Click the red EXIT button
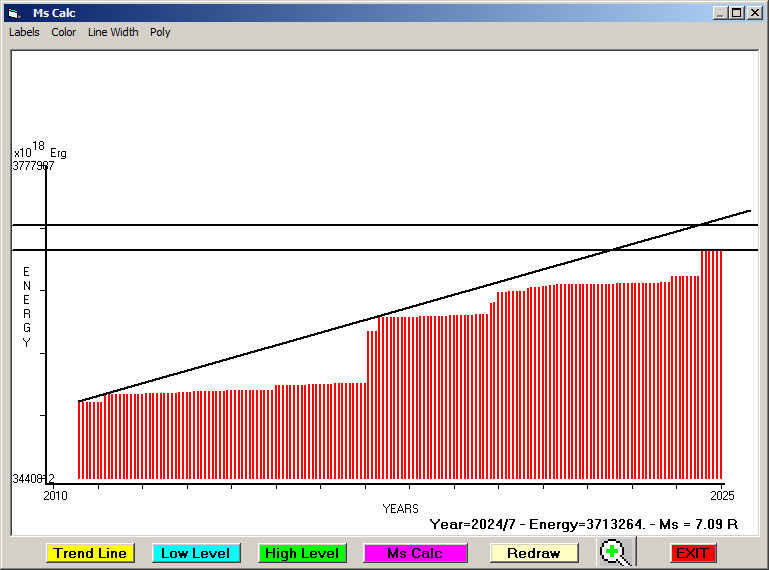This screenshot has width=769, height=570. click(x=692, y=553)
